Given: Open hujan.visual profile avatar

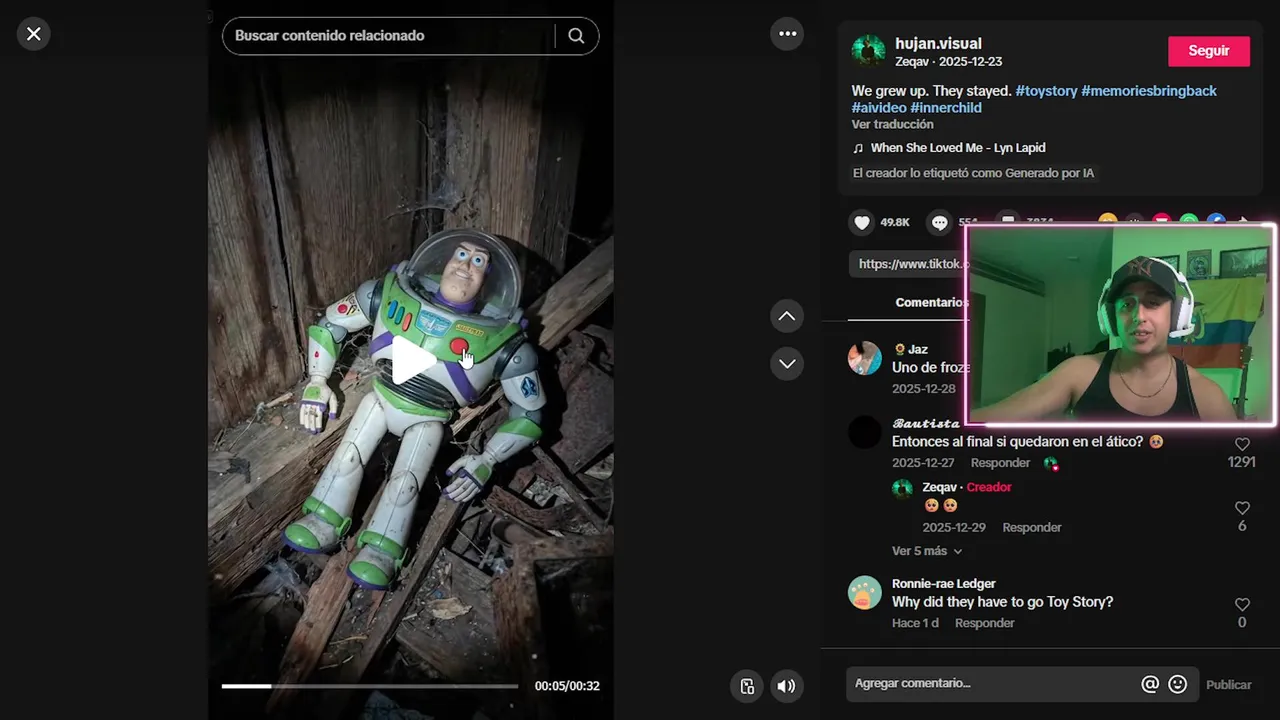Looking at the screenshot, I should pyautogui.click(x=868, y=51).
